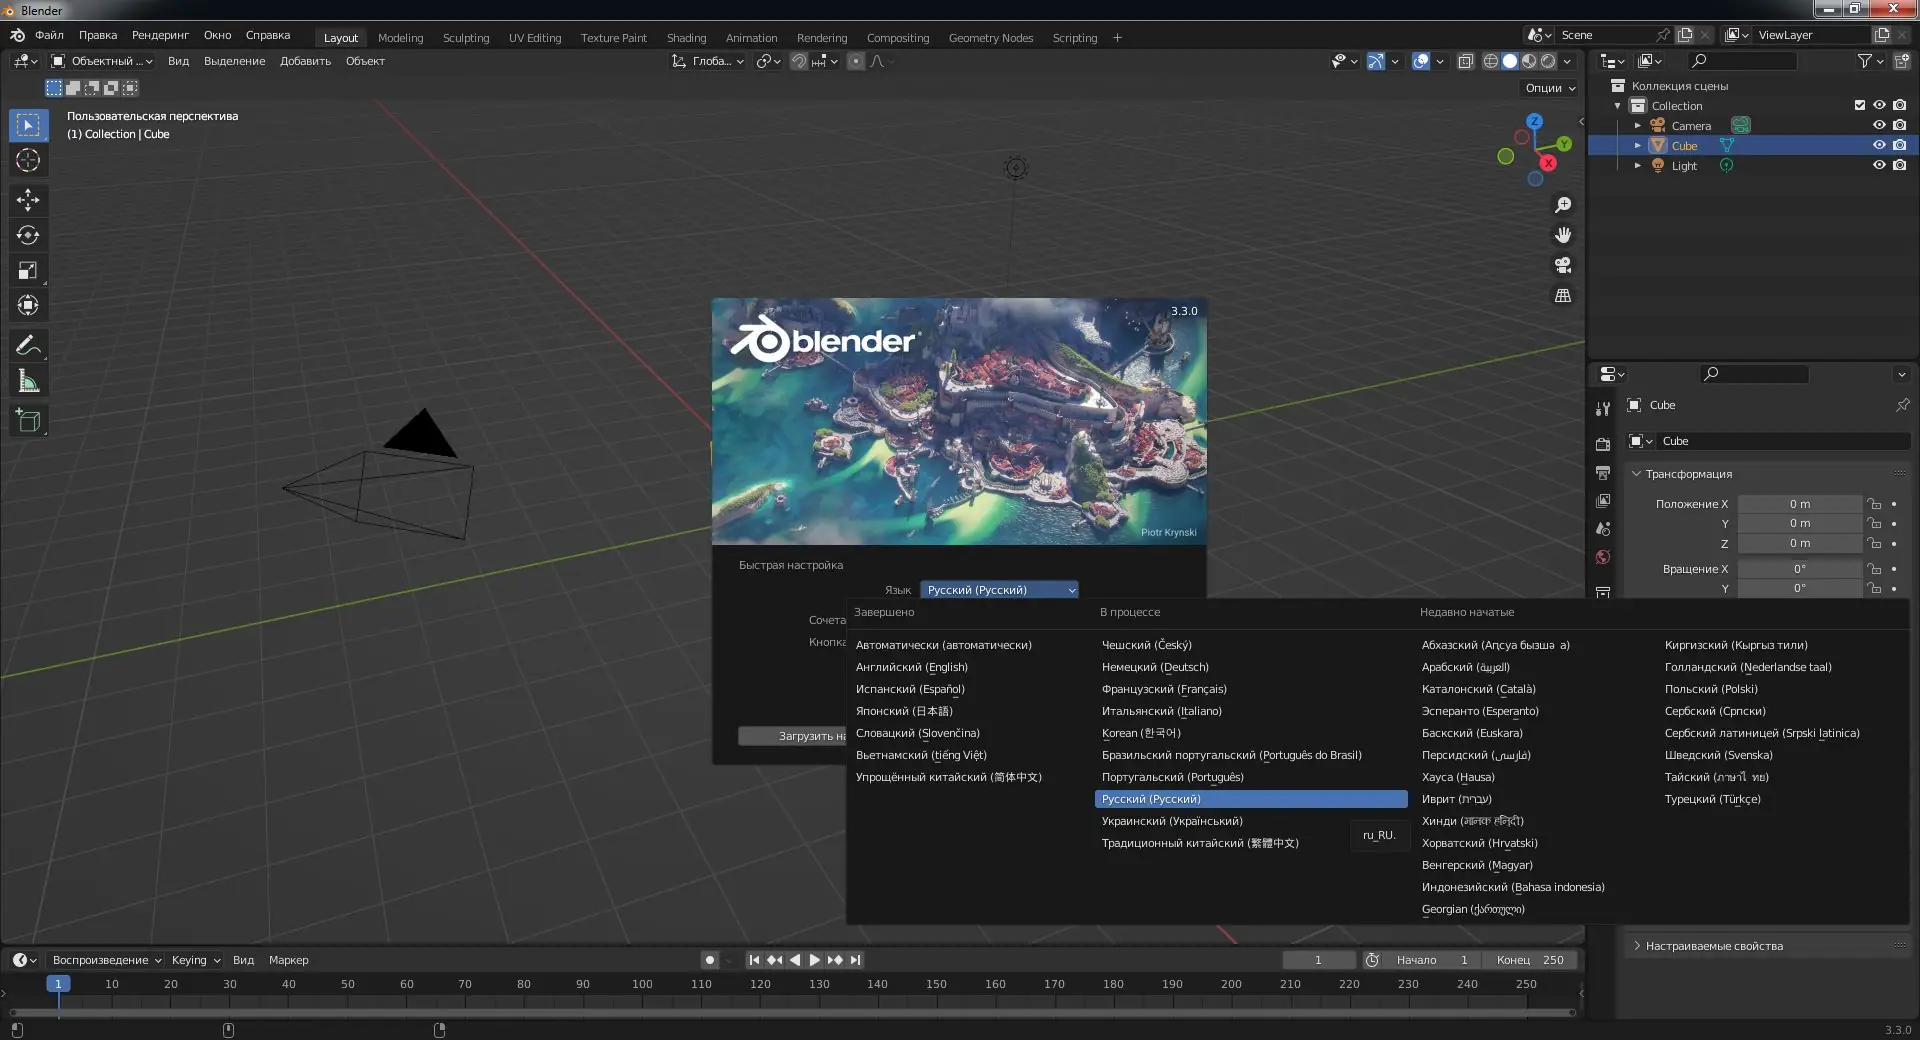1920x1040 pixels.
Task: Expand the Camera item in outliner
Action: (x=1638, y=126)
